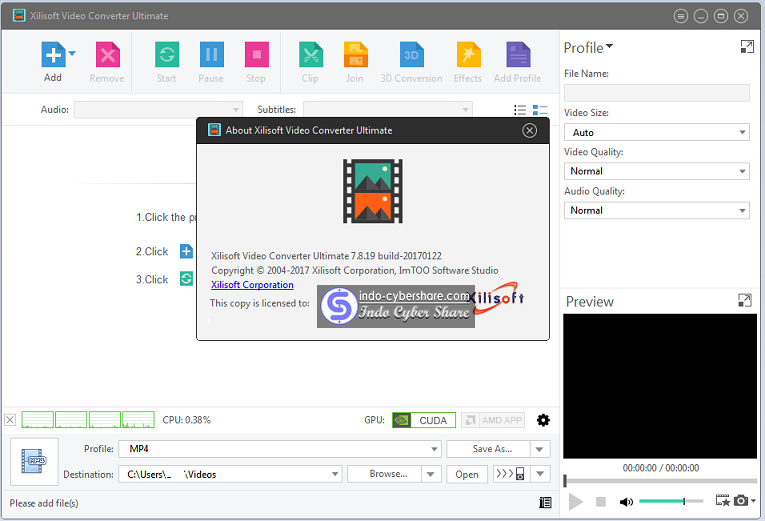The height and width of the screenshot is (521, 765).
Task: Open the 3D Conversion tool
Action: tap(412, 55)
